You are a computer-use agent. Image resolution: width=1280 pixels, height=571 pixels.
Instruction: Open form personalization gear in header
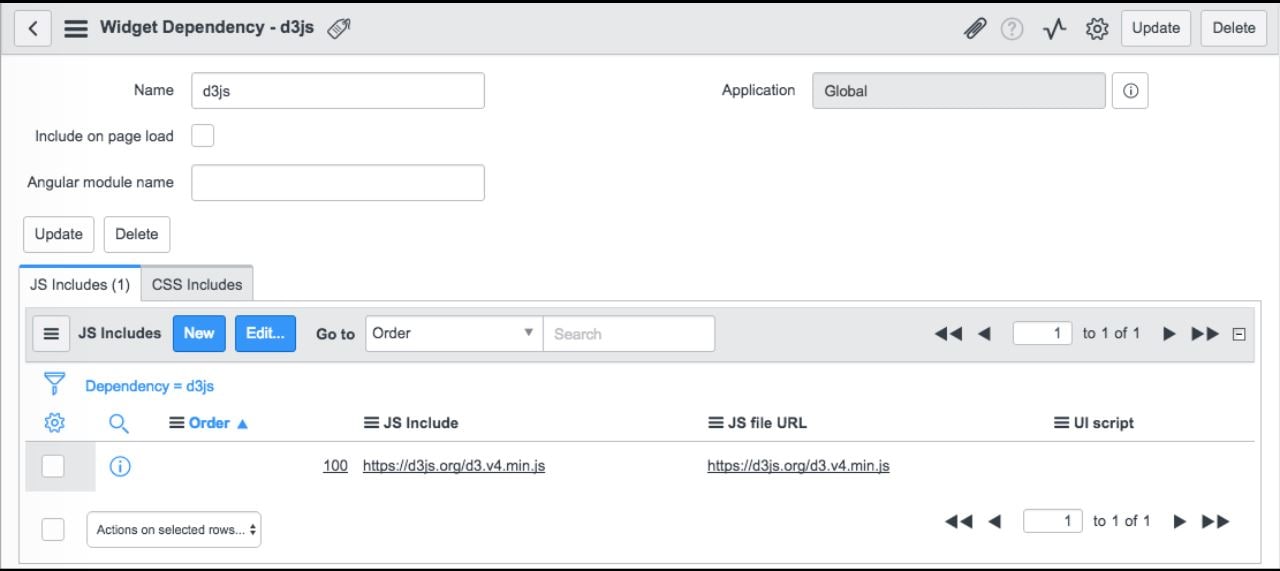[x=1097, y=29]
